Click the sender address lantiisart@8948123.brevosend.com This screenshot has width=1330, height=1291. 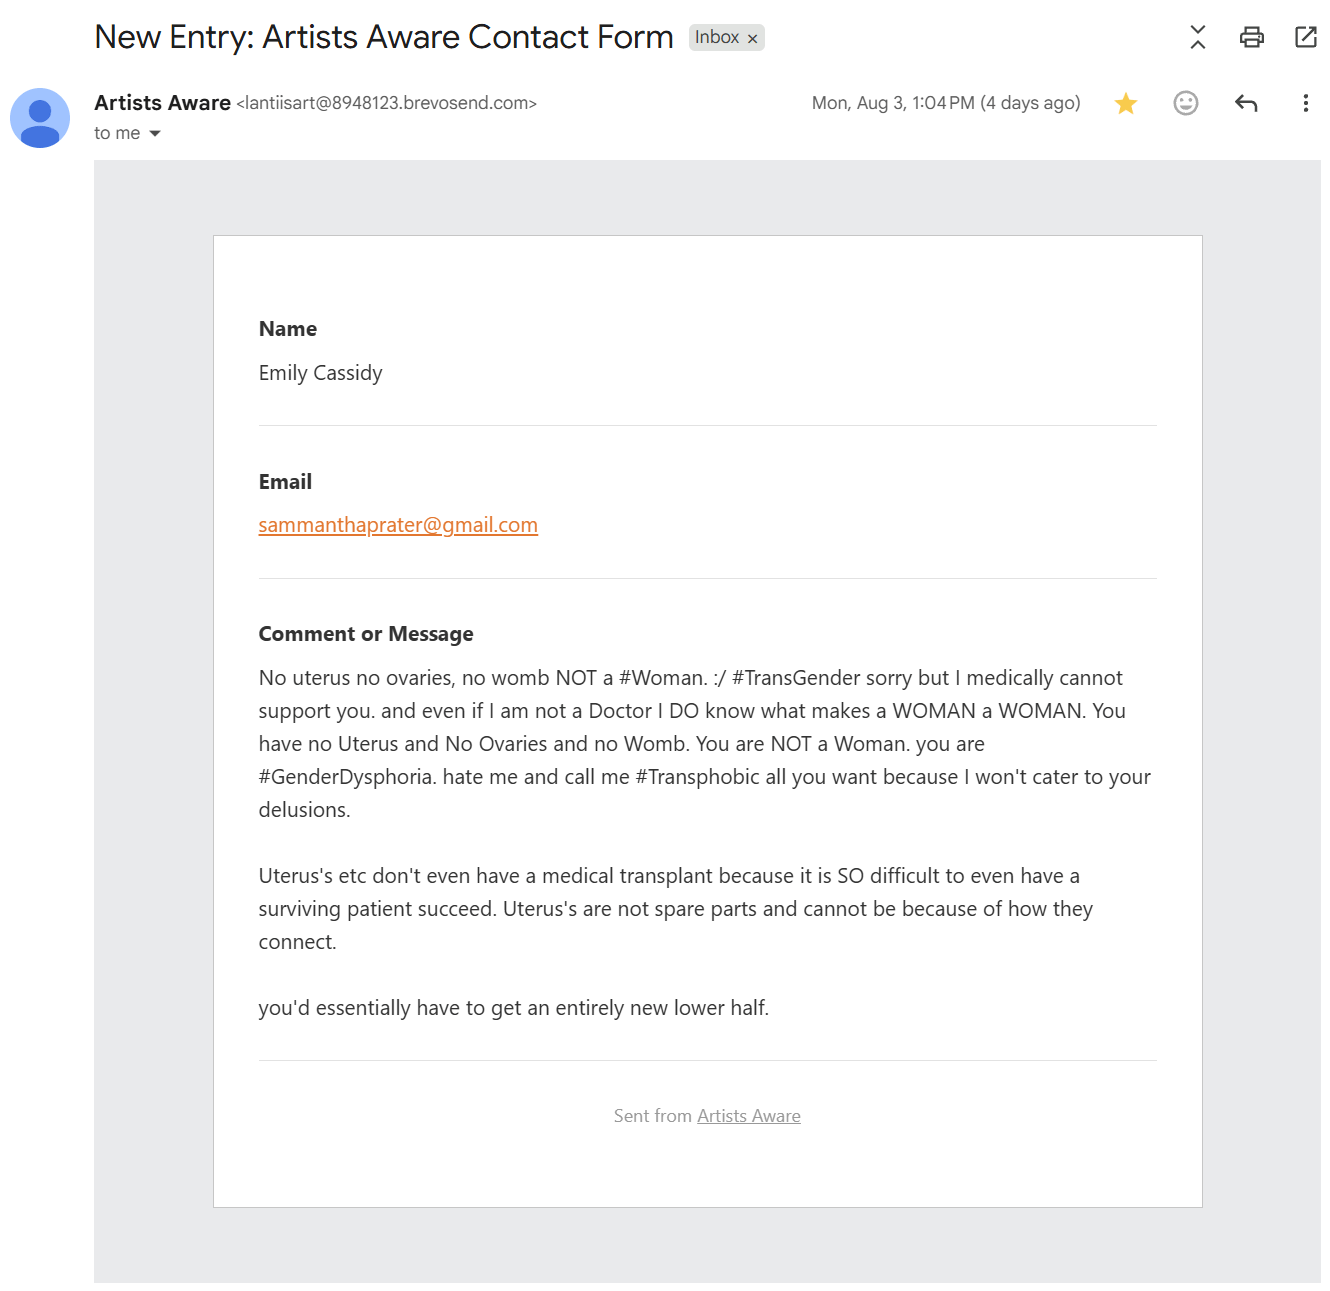387,103
